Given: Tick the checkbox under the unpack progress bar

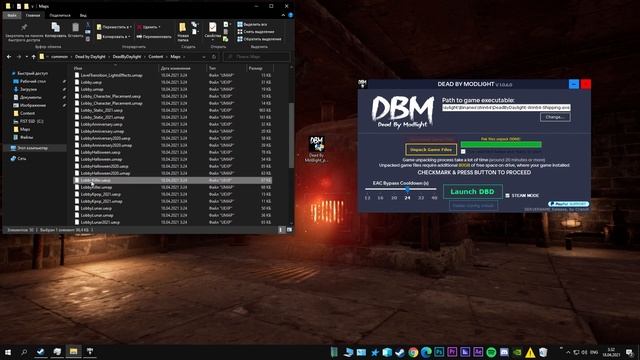Looking at the screenshot, I should [x=463, y=151].
